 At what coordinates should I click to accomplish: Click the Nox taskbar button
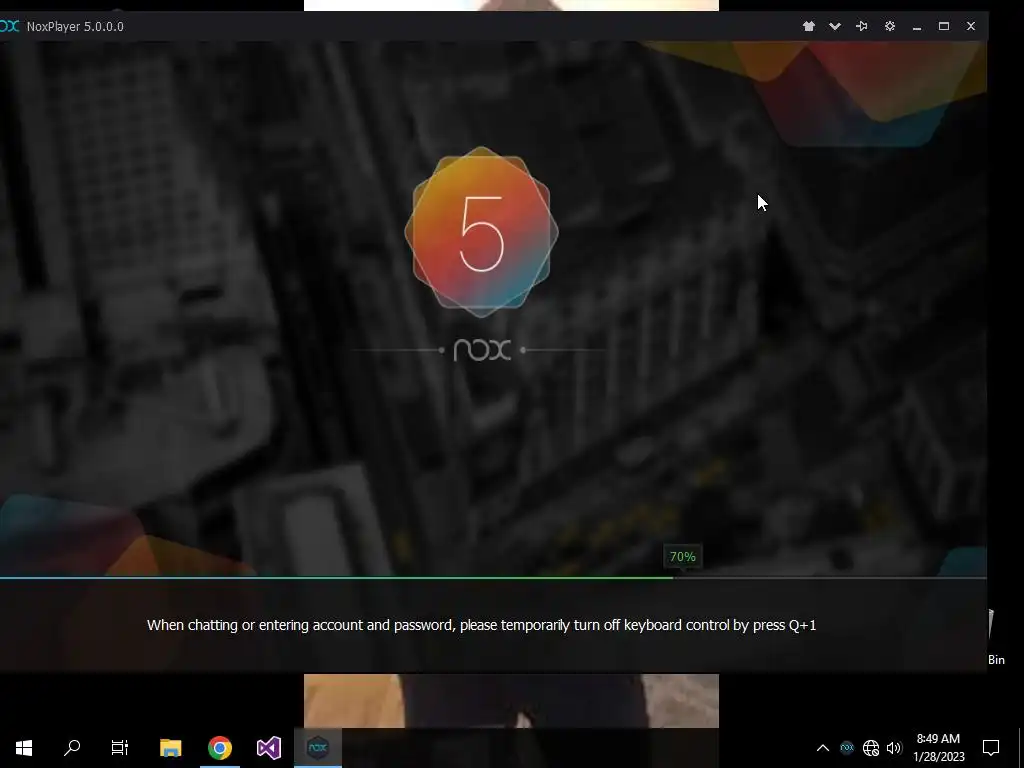pyautogui.click(x=318, y=748)
